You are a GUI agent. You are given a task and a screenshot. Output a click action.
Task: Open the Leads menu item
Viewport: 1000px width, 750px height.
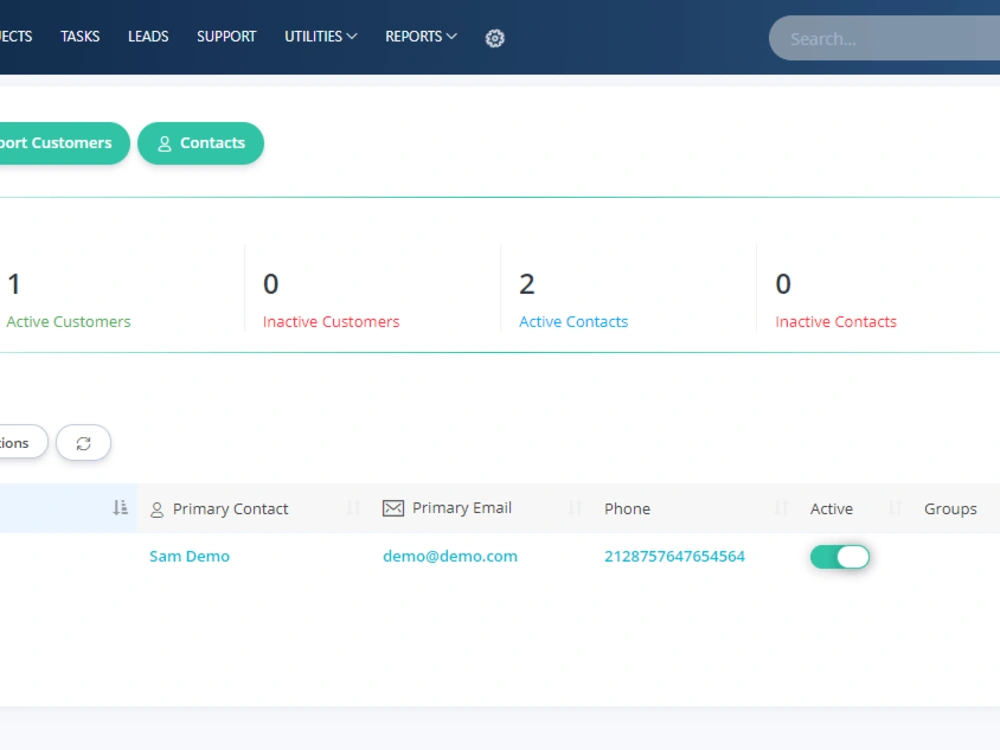(148, 36)
